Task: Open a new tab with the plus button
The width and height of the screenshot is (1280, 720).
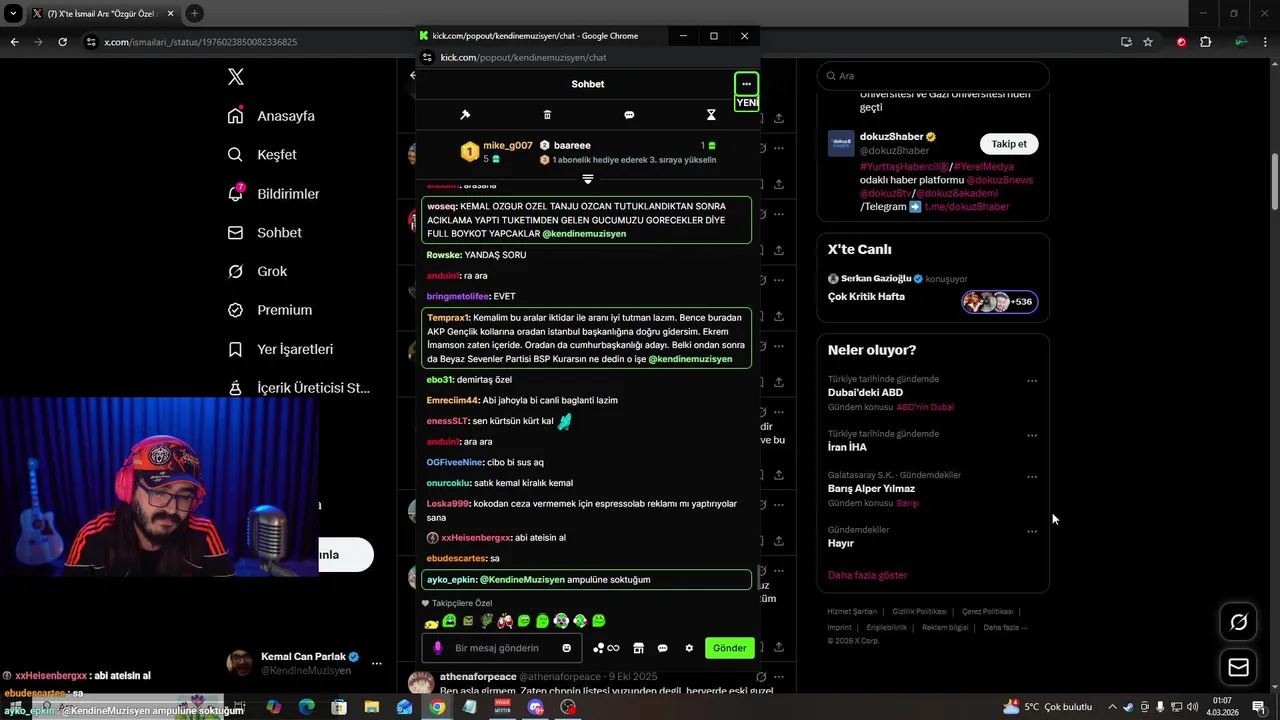Action: click(x=194, y=14)
